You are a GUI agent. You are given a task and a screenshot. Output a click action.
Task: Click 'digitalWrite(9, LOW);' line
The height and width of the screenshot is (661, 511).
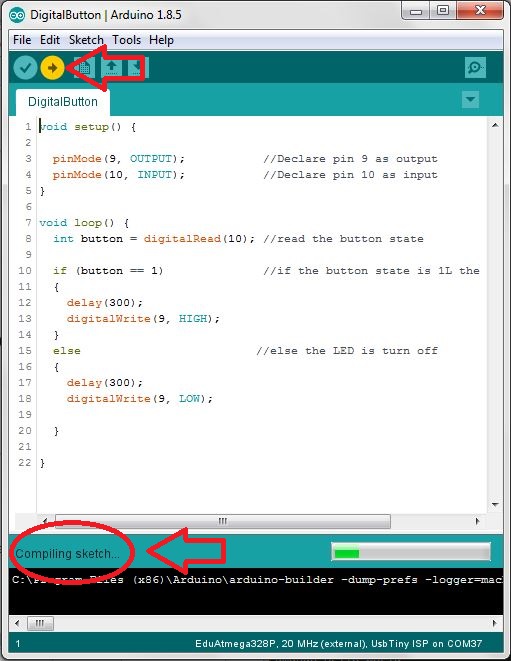pyautogui.click(x=140, y=399)
